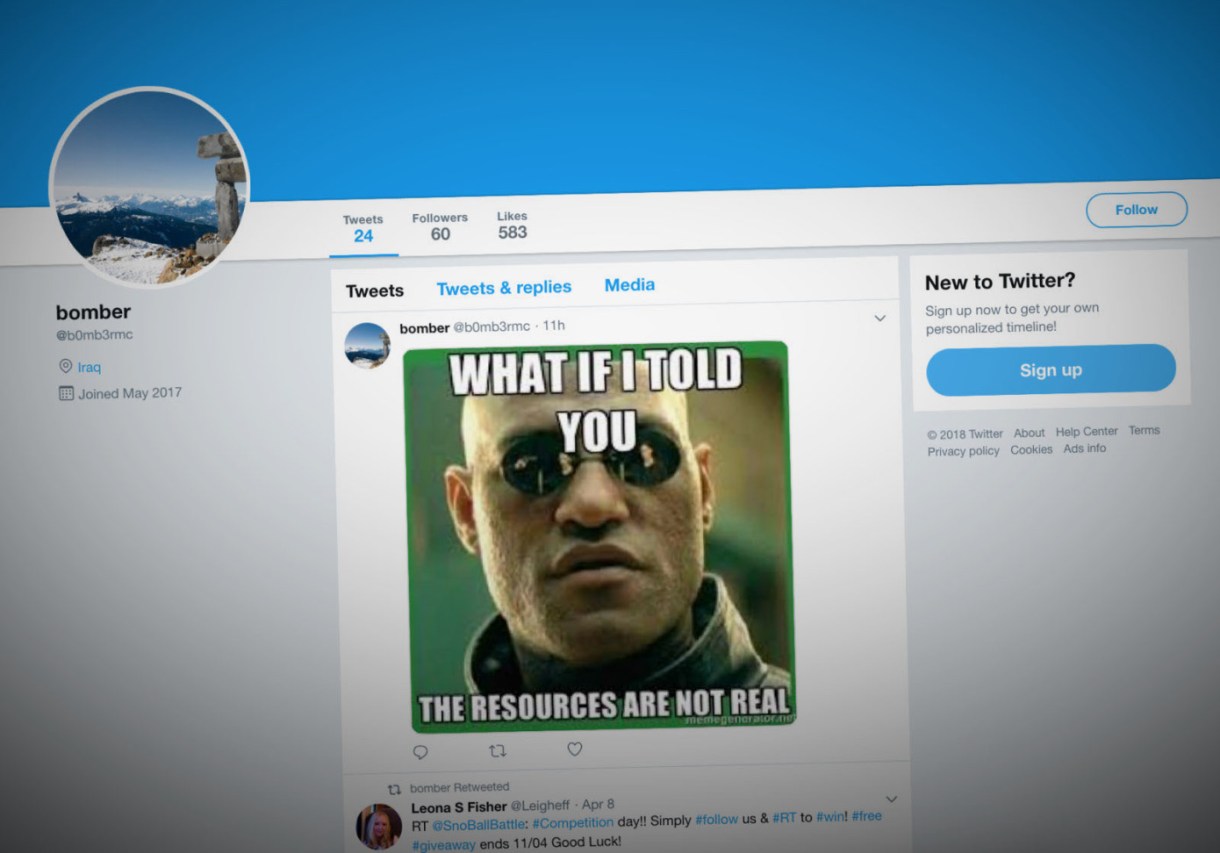View the 60 Followers list
The width and height of the screenshot is (1220, 853).
pyautogui.click(x=440, y=227)
